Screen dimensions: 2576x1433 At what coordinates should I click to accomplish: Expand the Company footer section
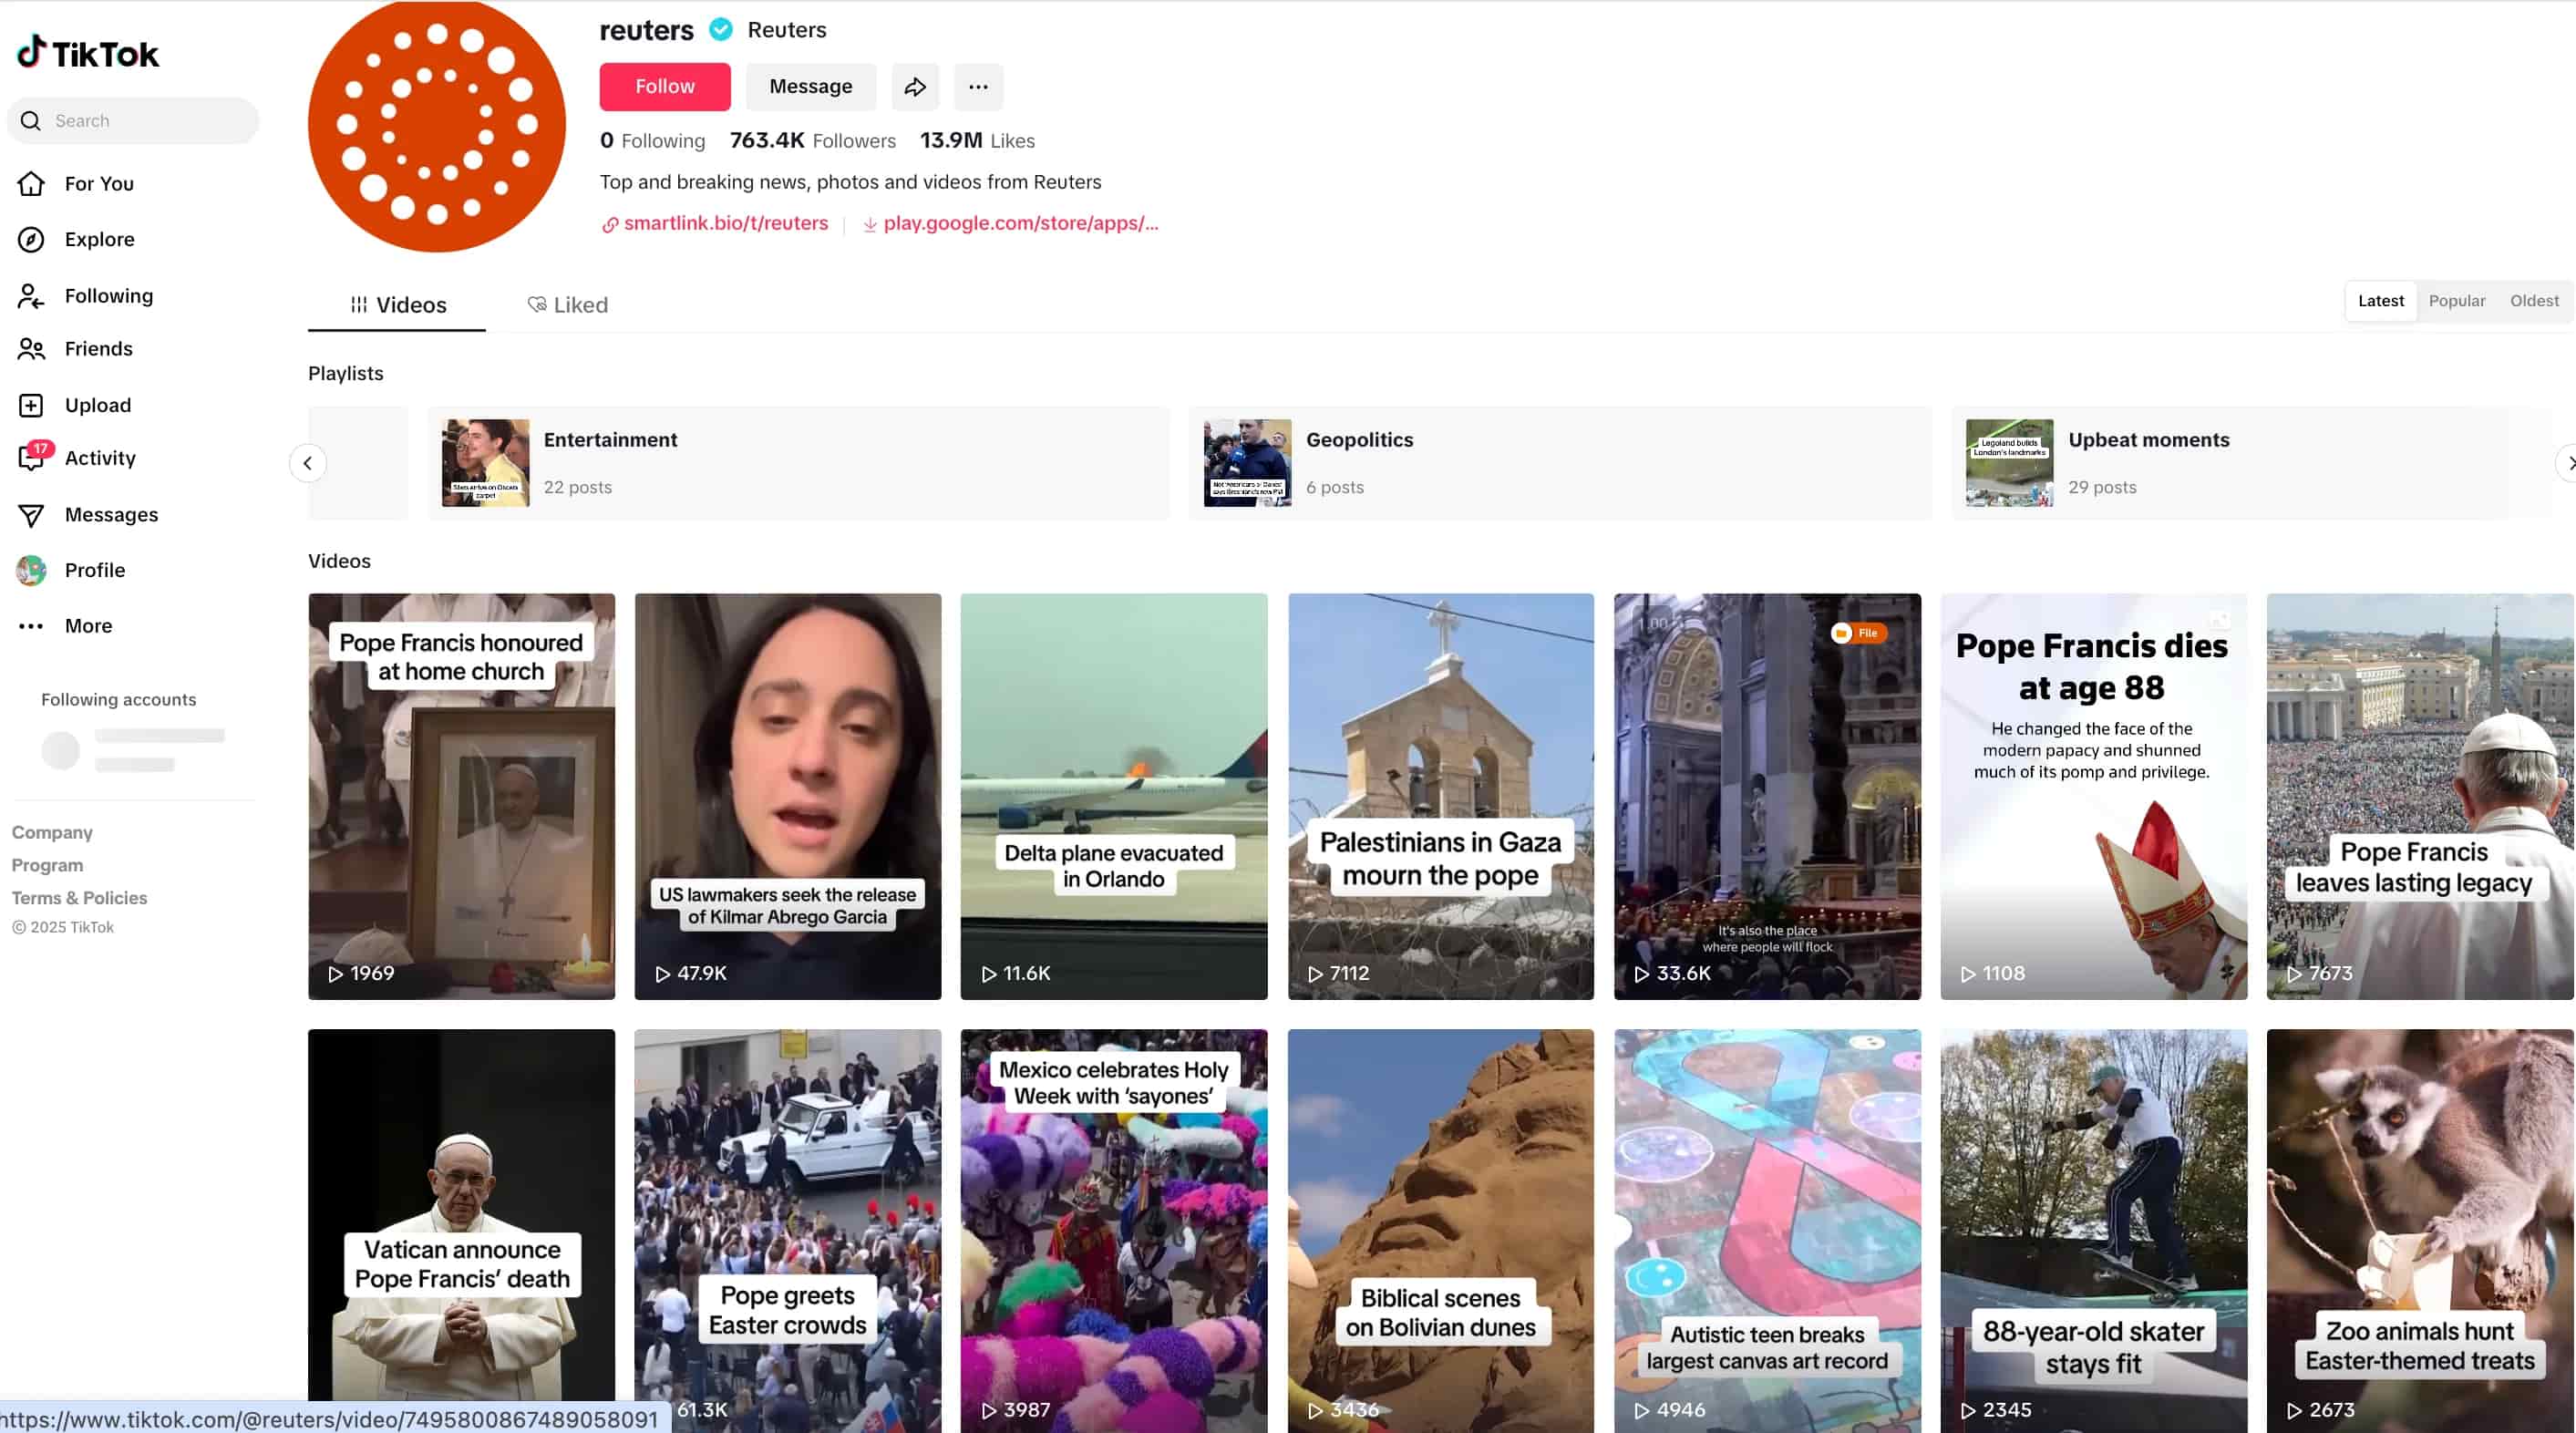(52, 832)
